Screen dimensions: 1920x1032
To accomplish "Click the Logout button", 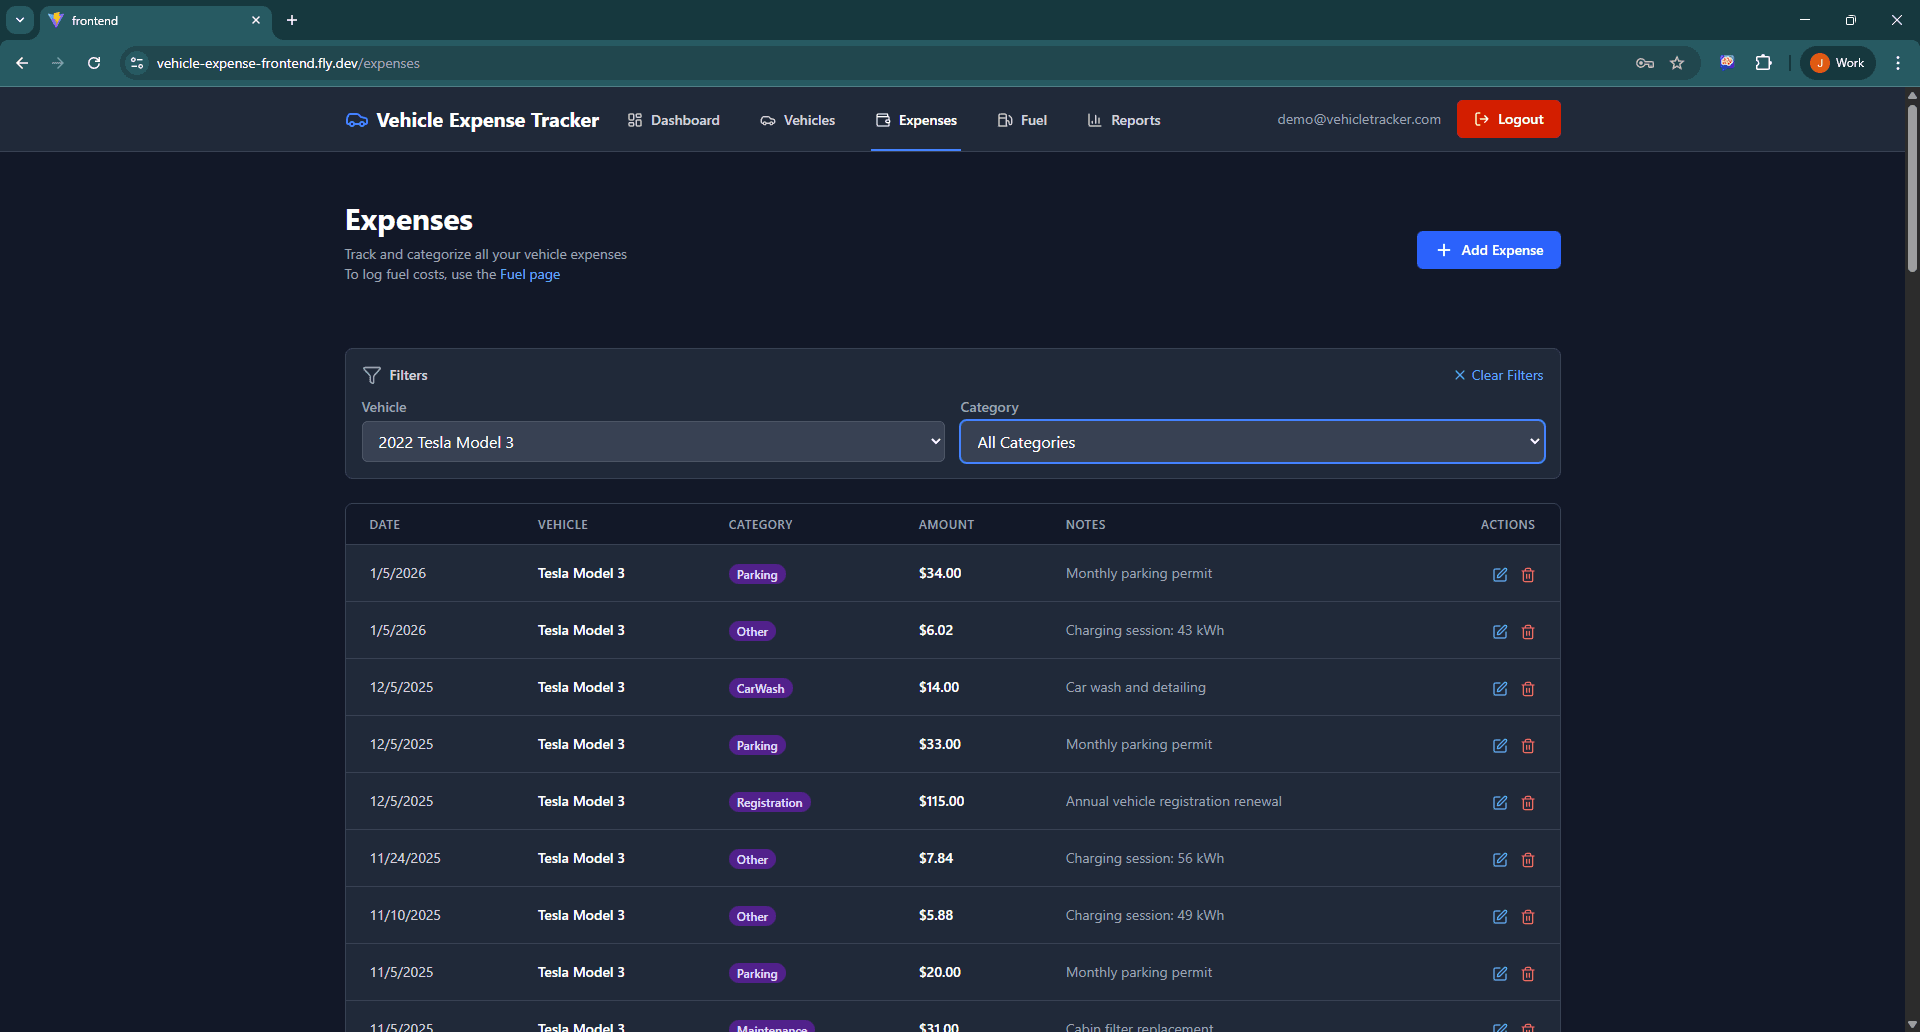I will (1508, 118).
